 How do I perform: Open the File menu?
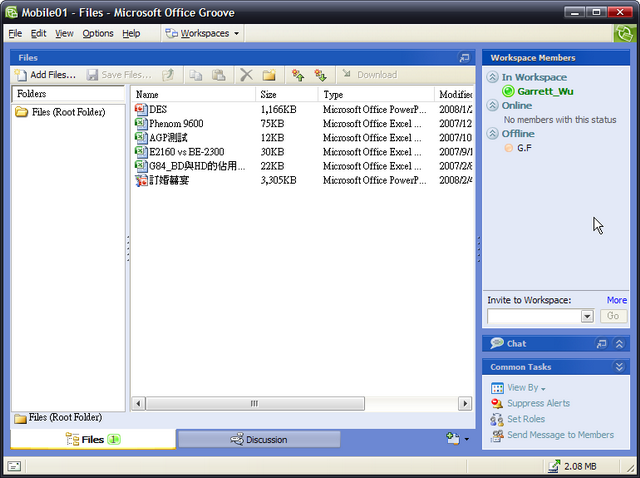tap(15, 33)
